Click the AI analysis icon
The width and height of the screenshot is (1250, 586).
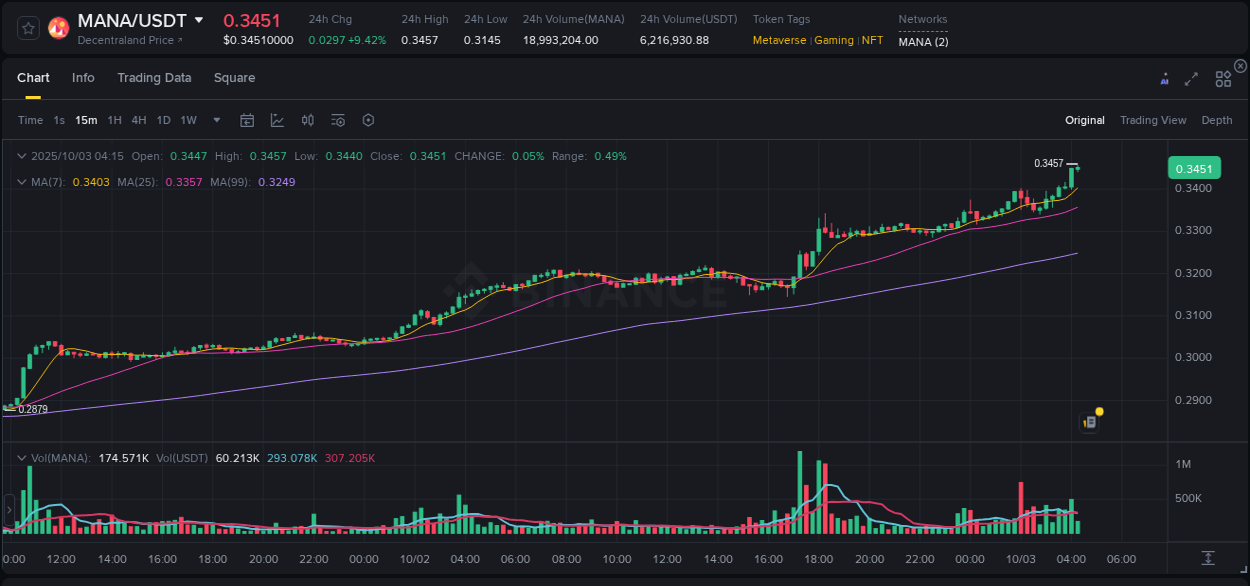pyautogui.click(x=1164, y=77)
